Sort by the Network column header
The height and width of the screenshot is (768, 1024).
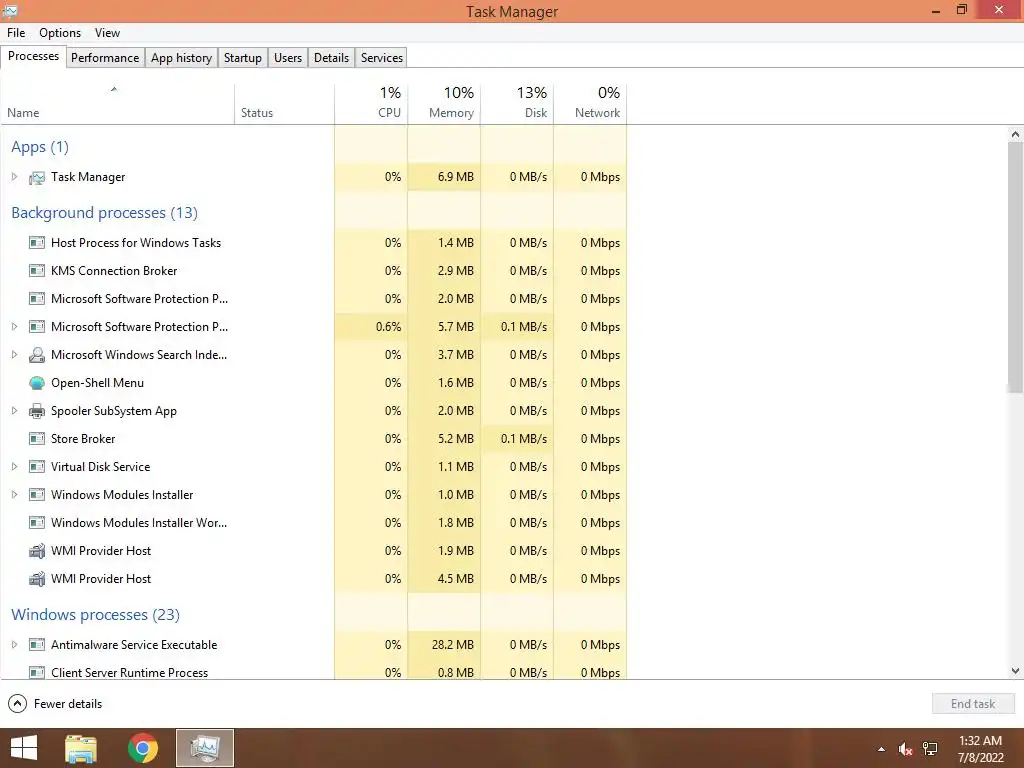(590, 104)
